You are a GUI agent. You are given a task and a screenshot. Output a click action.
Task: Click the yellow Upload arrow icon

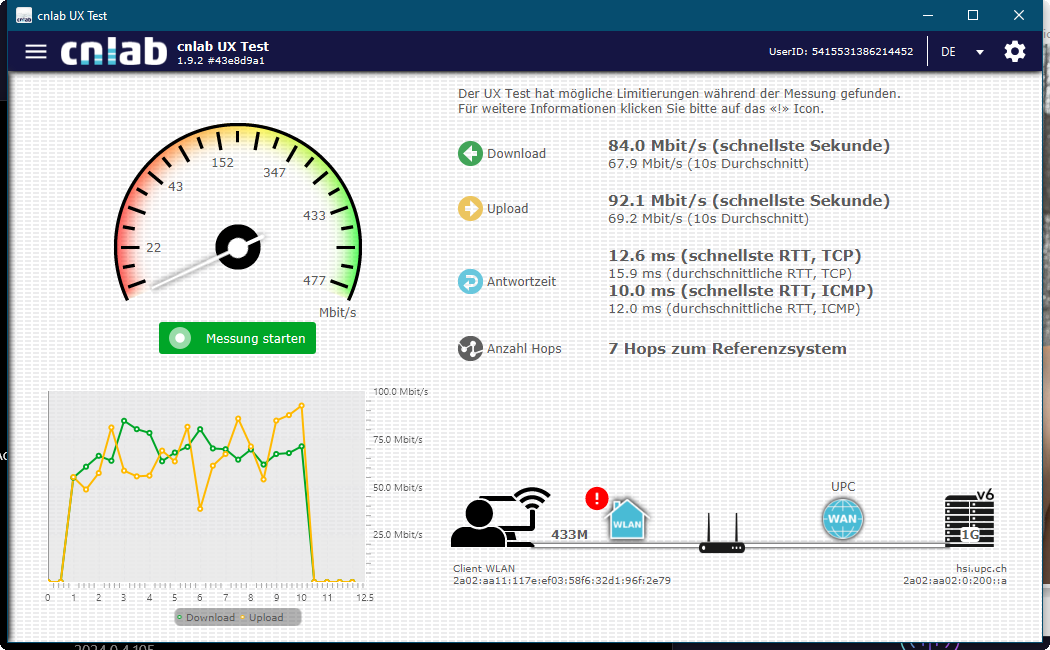pyautogui.click(x=470, y=208)
